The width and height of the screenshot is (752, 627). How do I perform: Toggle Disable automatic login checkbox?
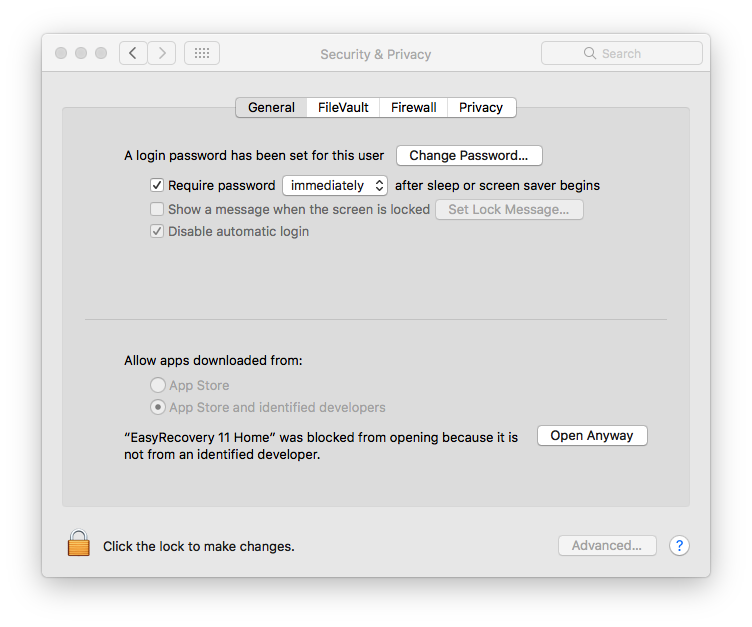click(157, 231)
